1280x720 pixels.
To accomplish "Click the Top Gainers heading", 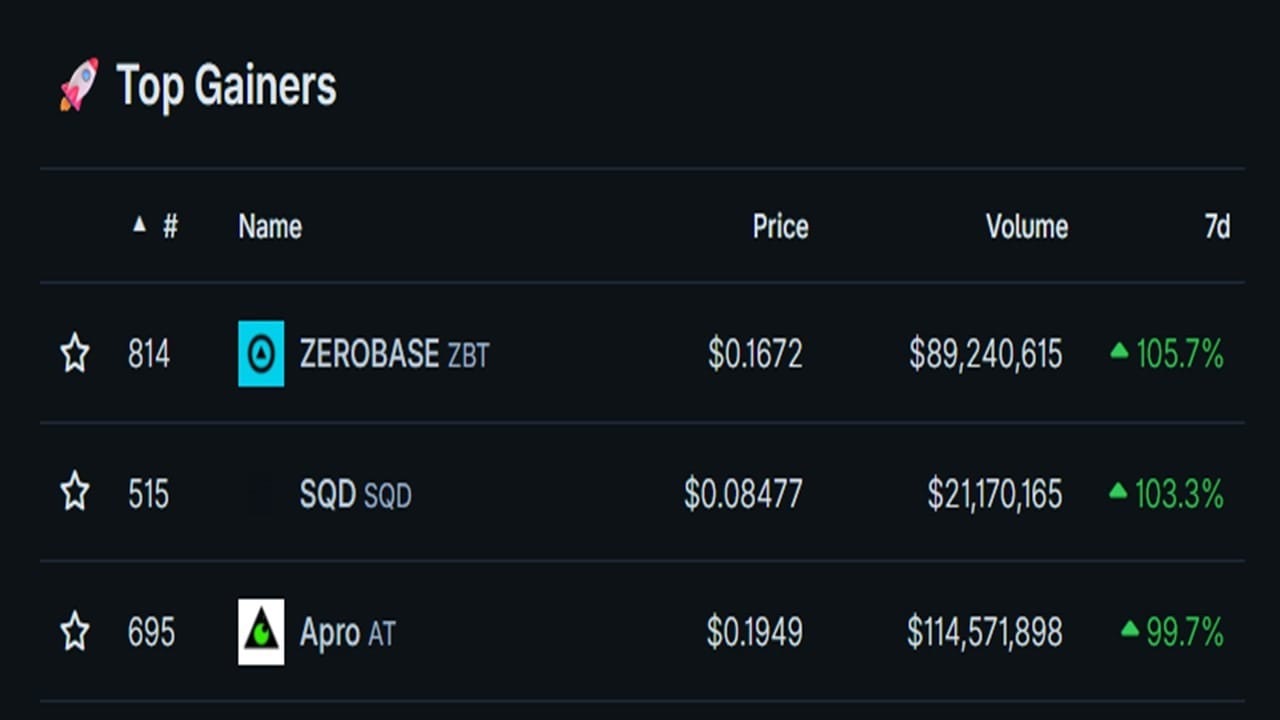I will pos(226,86).
